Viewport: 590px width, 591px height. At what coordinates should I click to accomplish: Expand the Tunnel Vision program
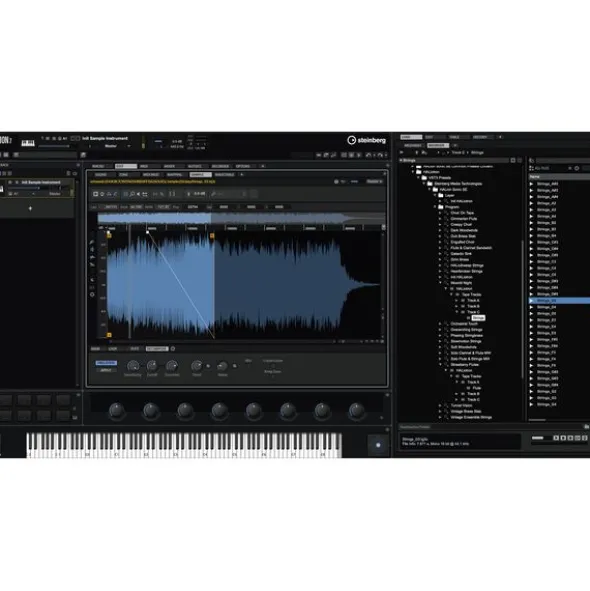(x=440, y=406)
